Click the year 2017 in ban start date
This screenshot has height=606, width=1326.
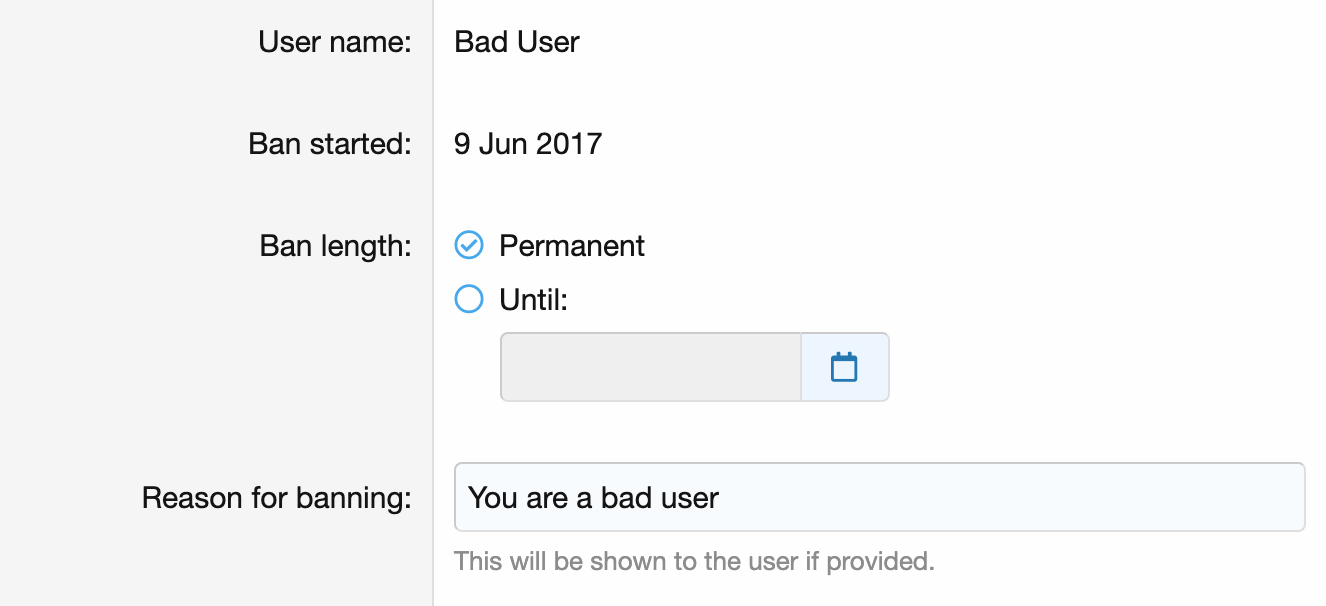click(x=569, y=144)
